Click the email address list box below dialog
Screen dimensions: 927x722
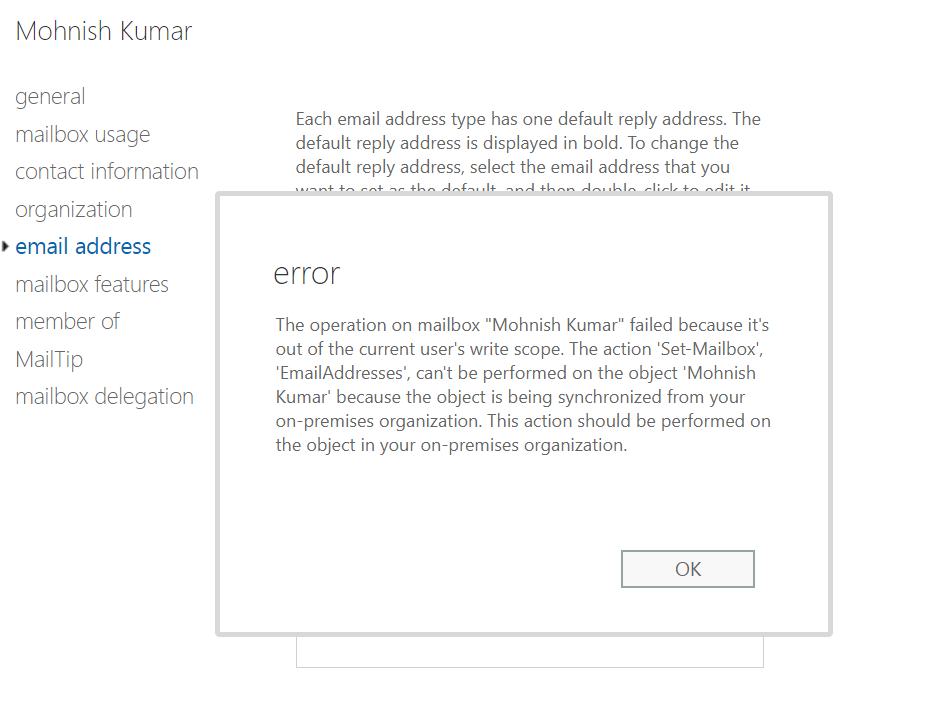(x=529, y=652)
